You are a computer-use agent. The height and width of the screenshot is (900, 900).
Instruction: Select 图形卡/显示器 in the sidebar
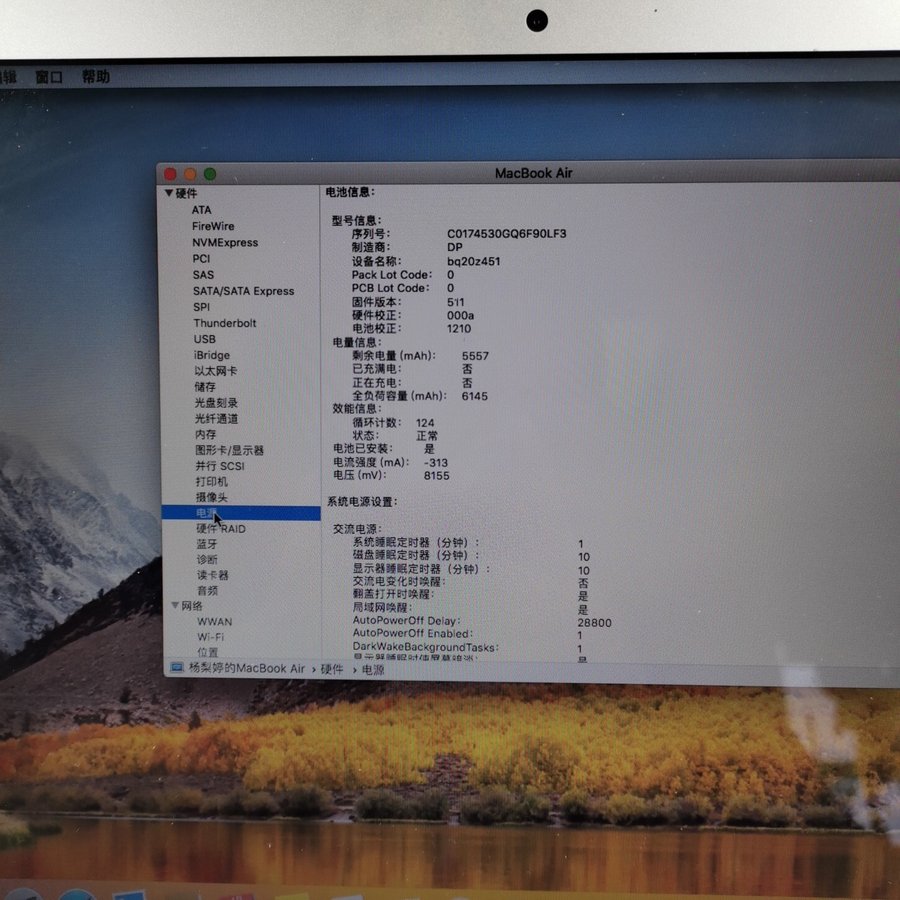pos(230,450)
